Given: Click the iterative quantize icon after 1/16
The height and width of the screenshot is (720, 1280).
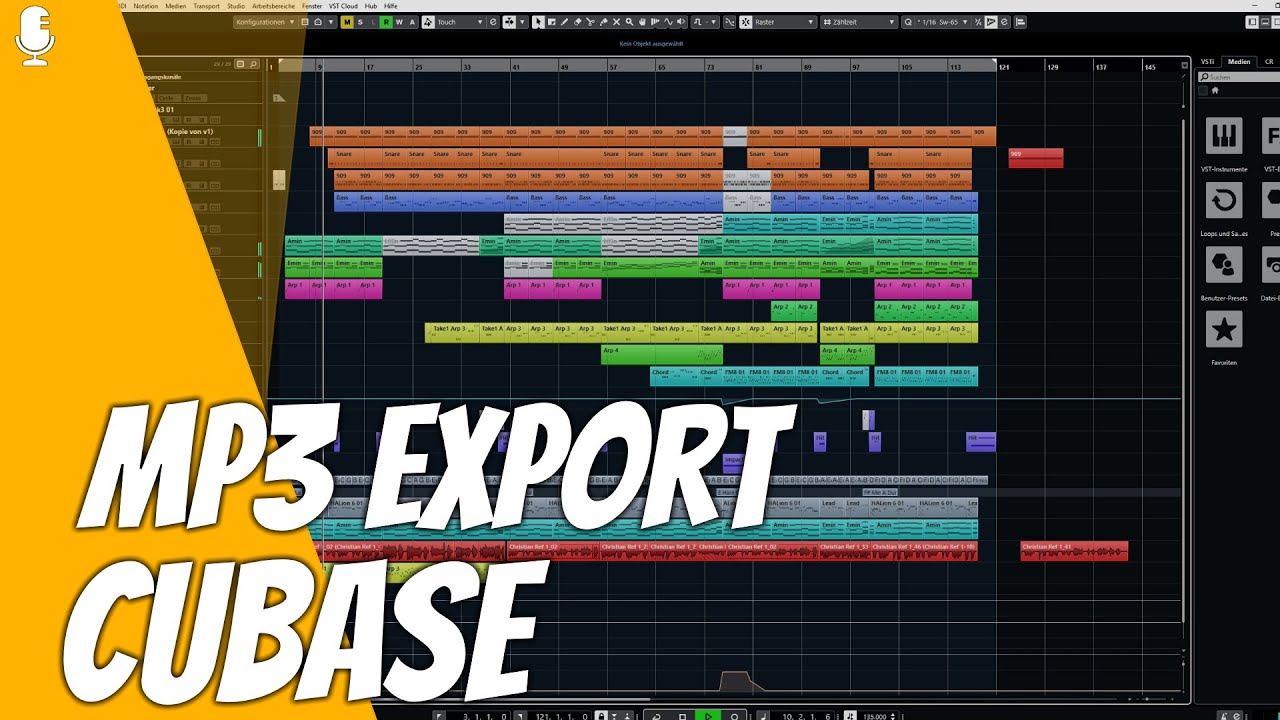Looking at the screenshot, I should [x=977, y=22].
